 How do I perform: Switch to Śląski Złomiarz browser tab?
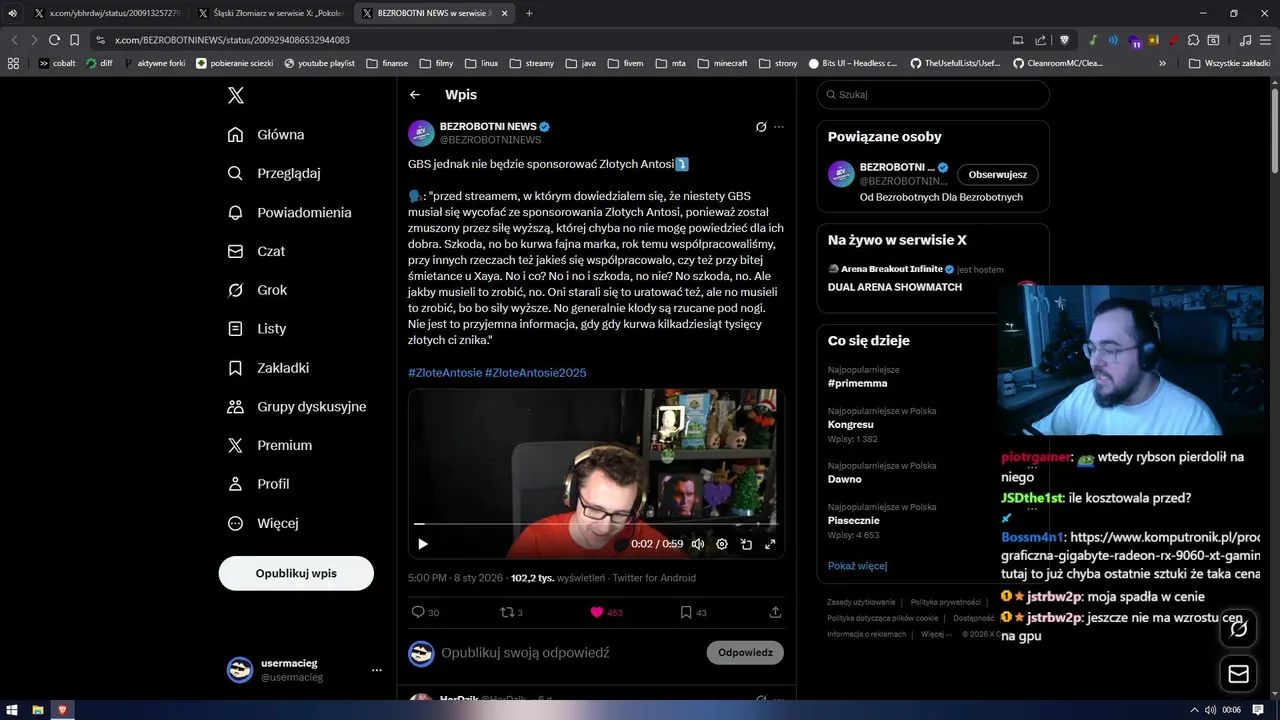click(270, 13)
